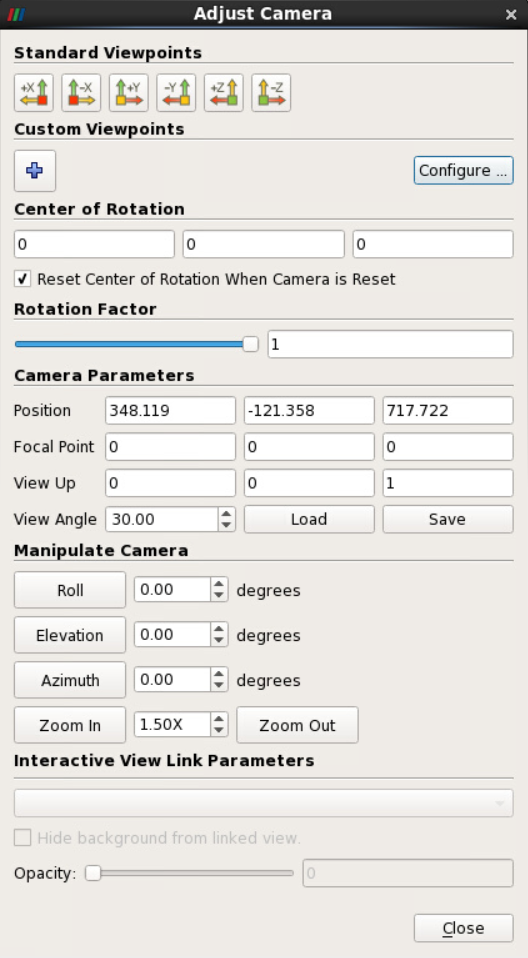Close the dialog with Close button

(x=463, y=928)
